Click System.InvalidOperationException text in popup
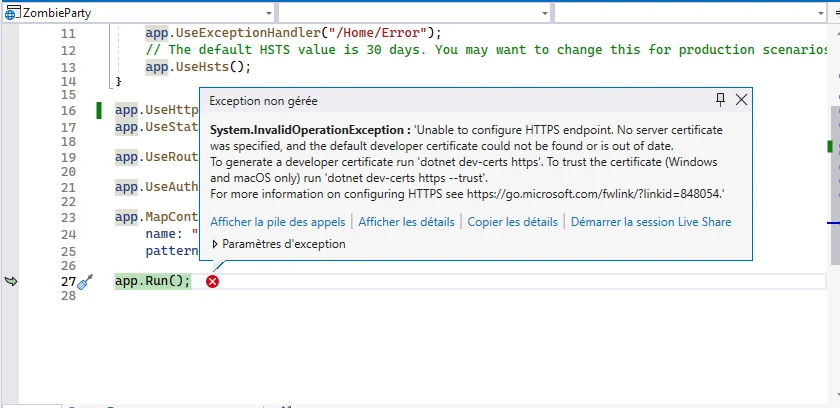 [x=310, y=130]
